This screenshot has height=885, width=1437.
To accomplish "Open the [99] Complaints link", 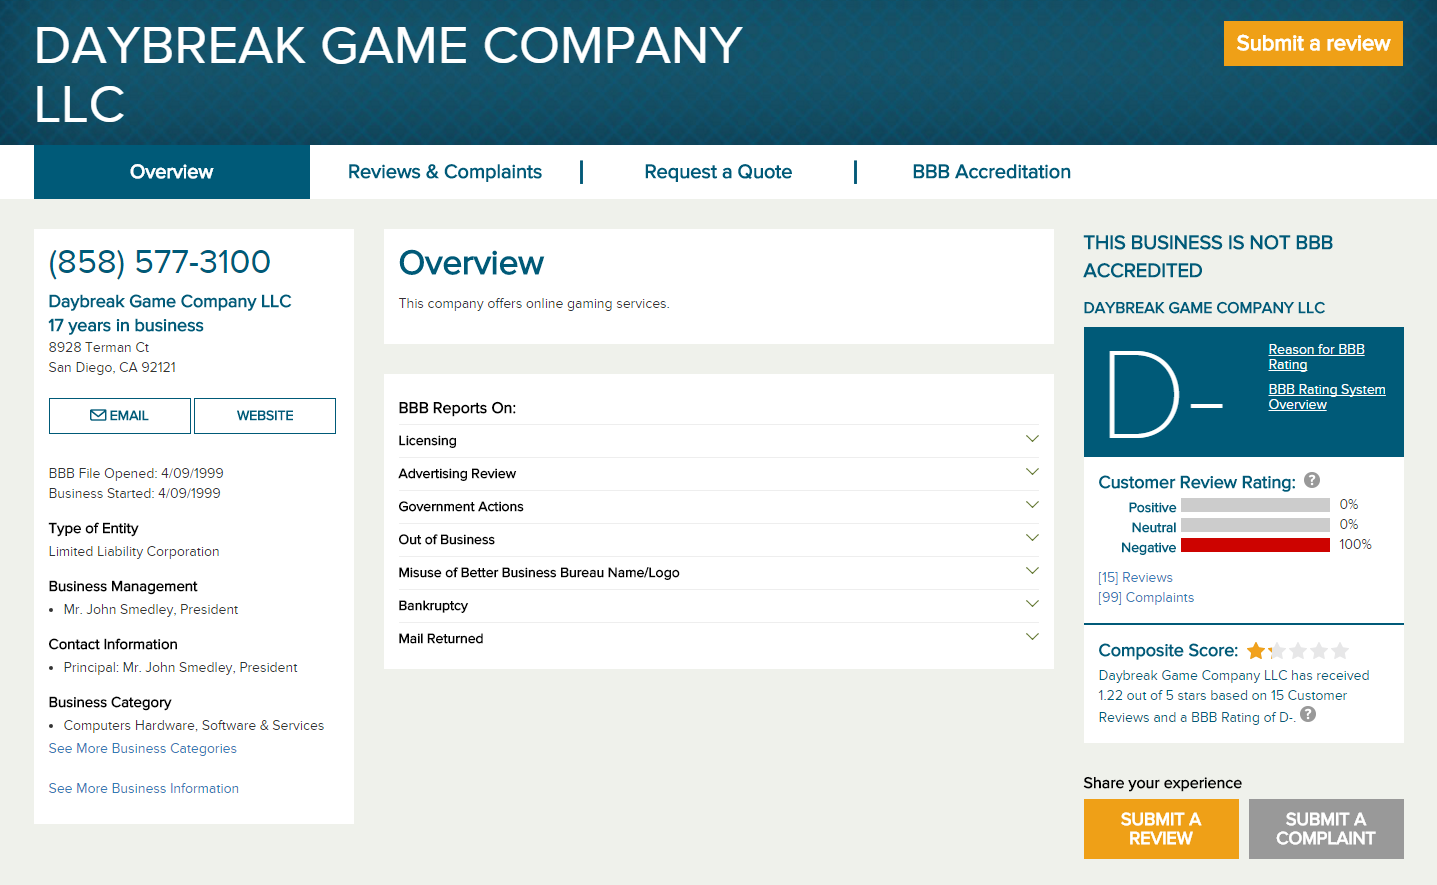I will (1146, 598).
